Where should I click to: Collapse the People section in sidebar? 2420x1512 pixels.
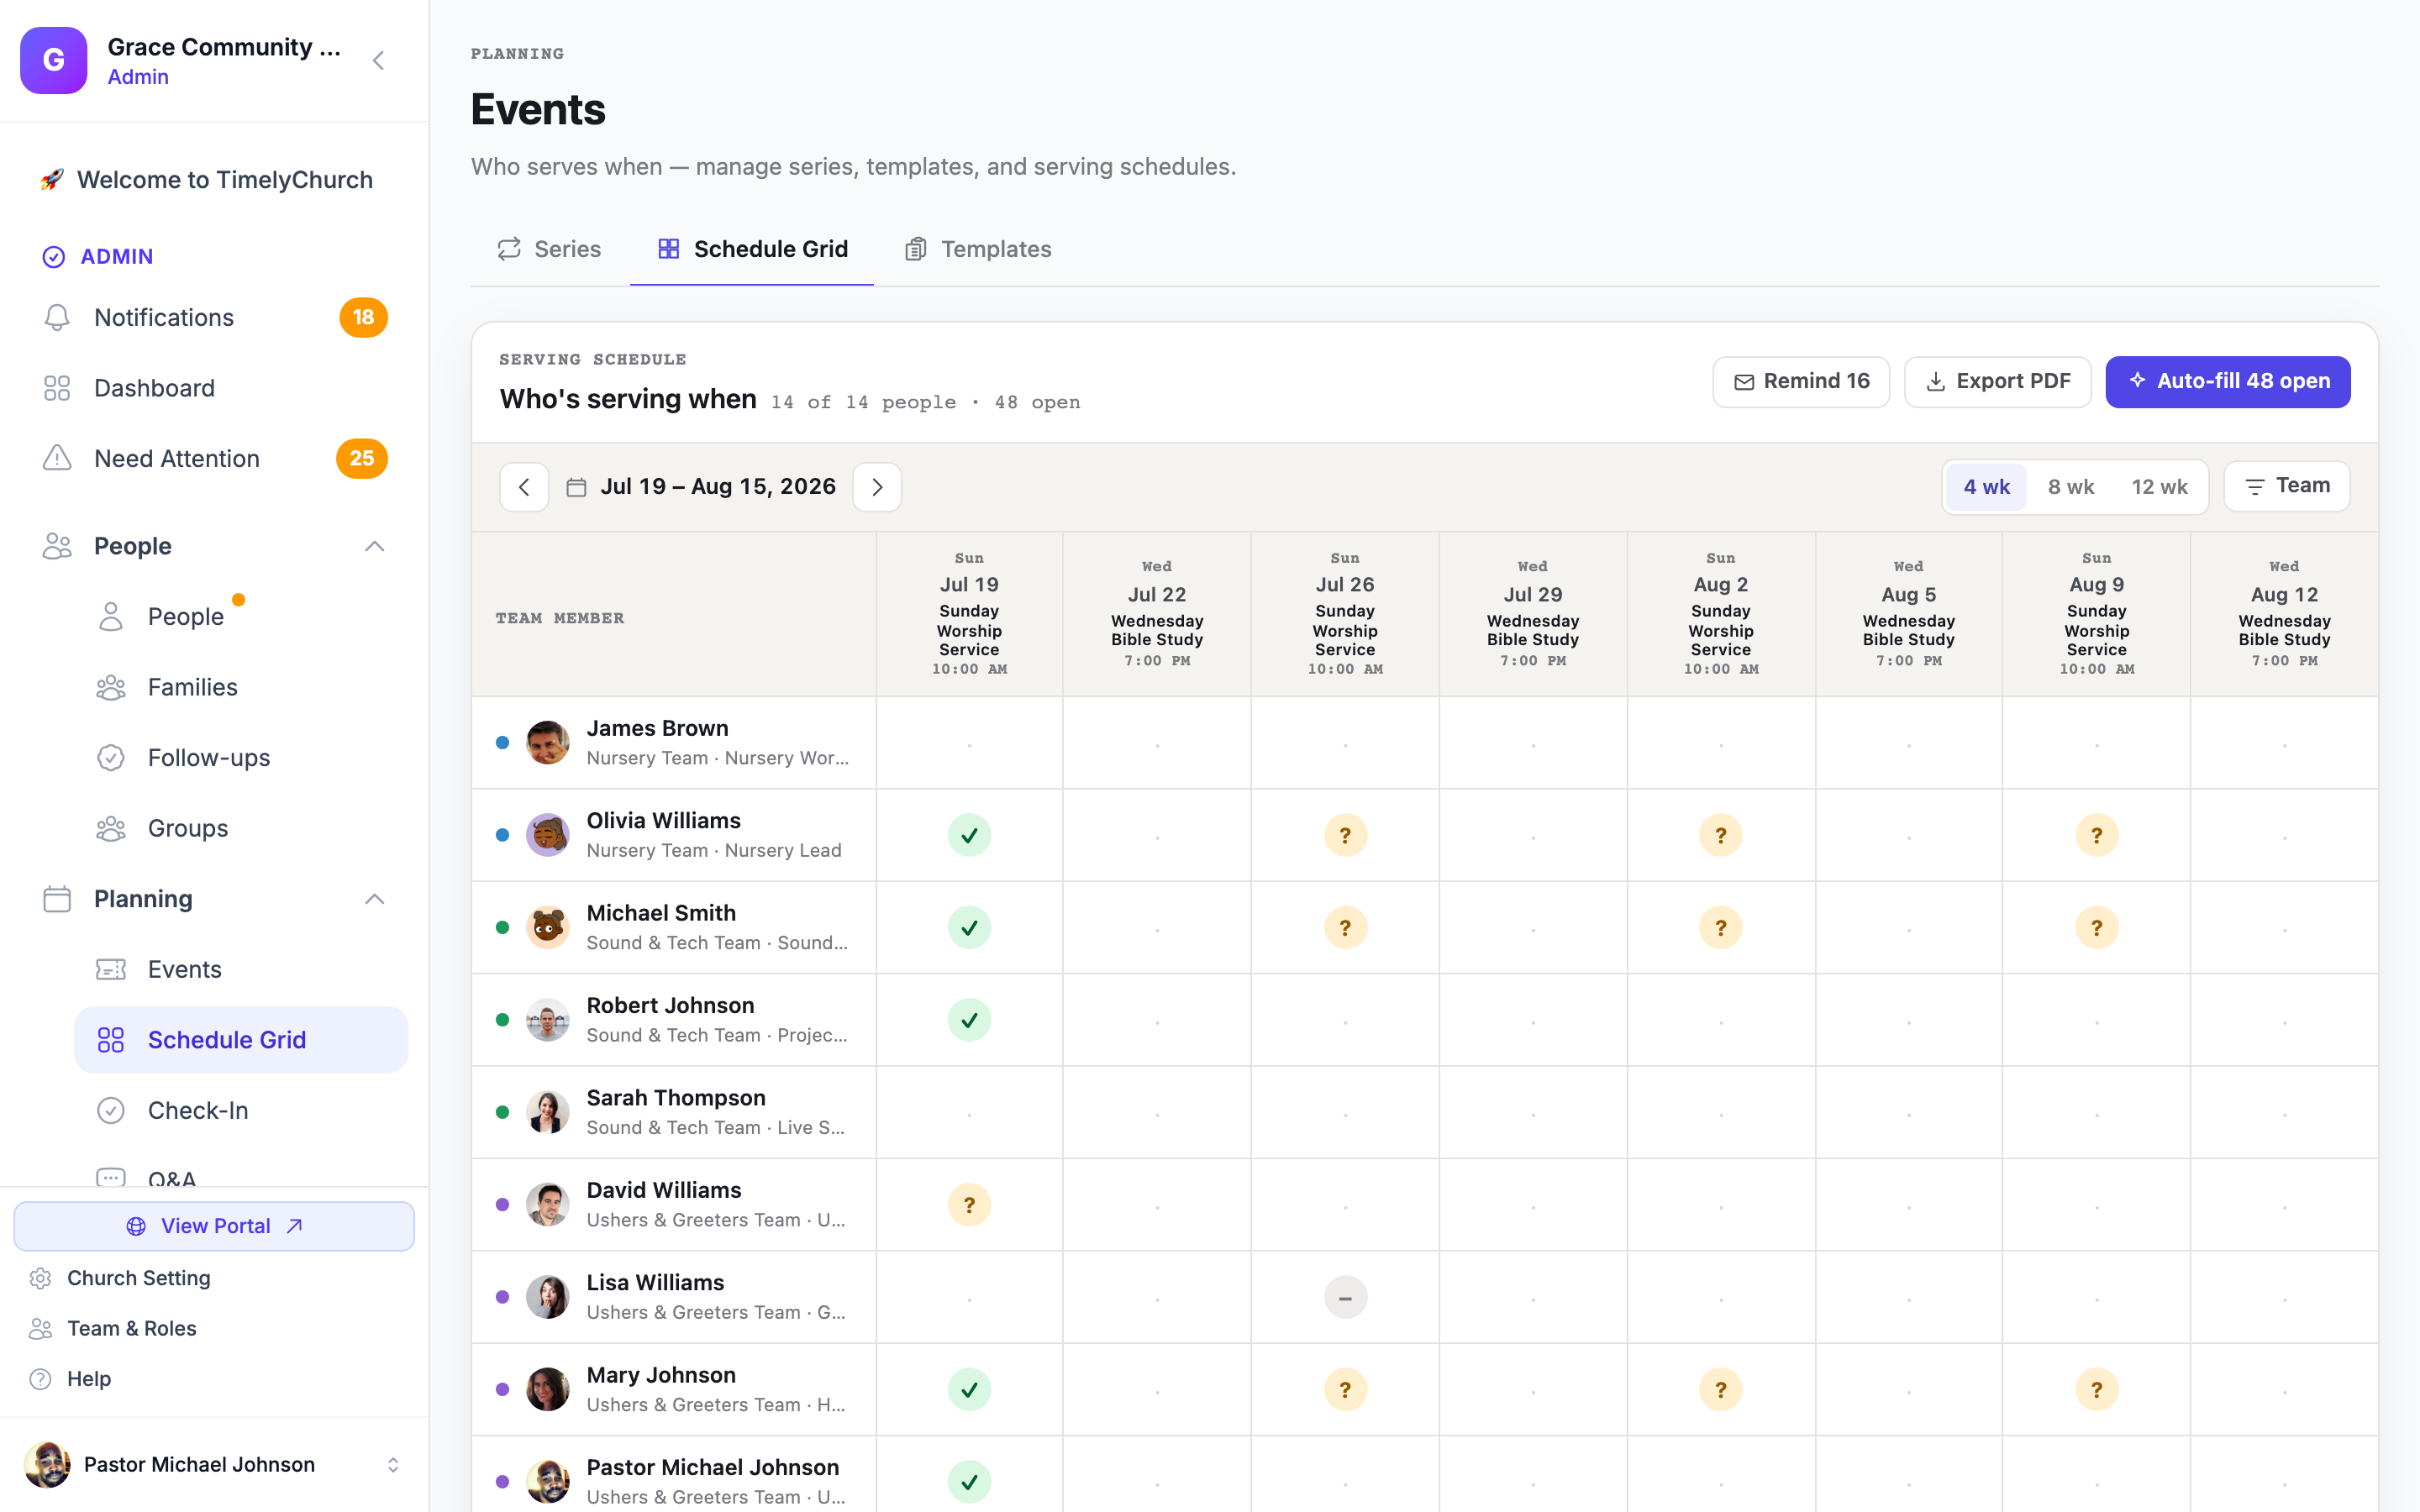pos(374,546)
